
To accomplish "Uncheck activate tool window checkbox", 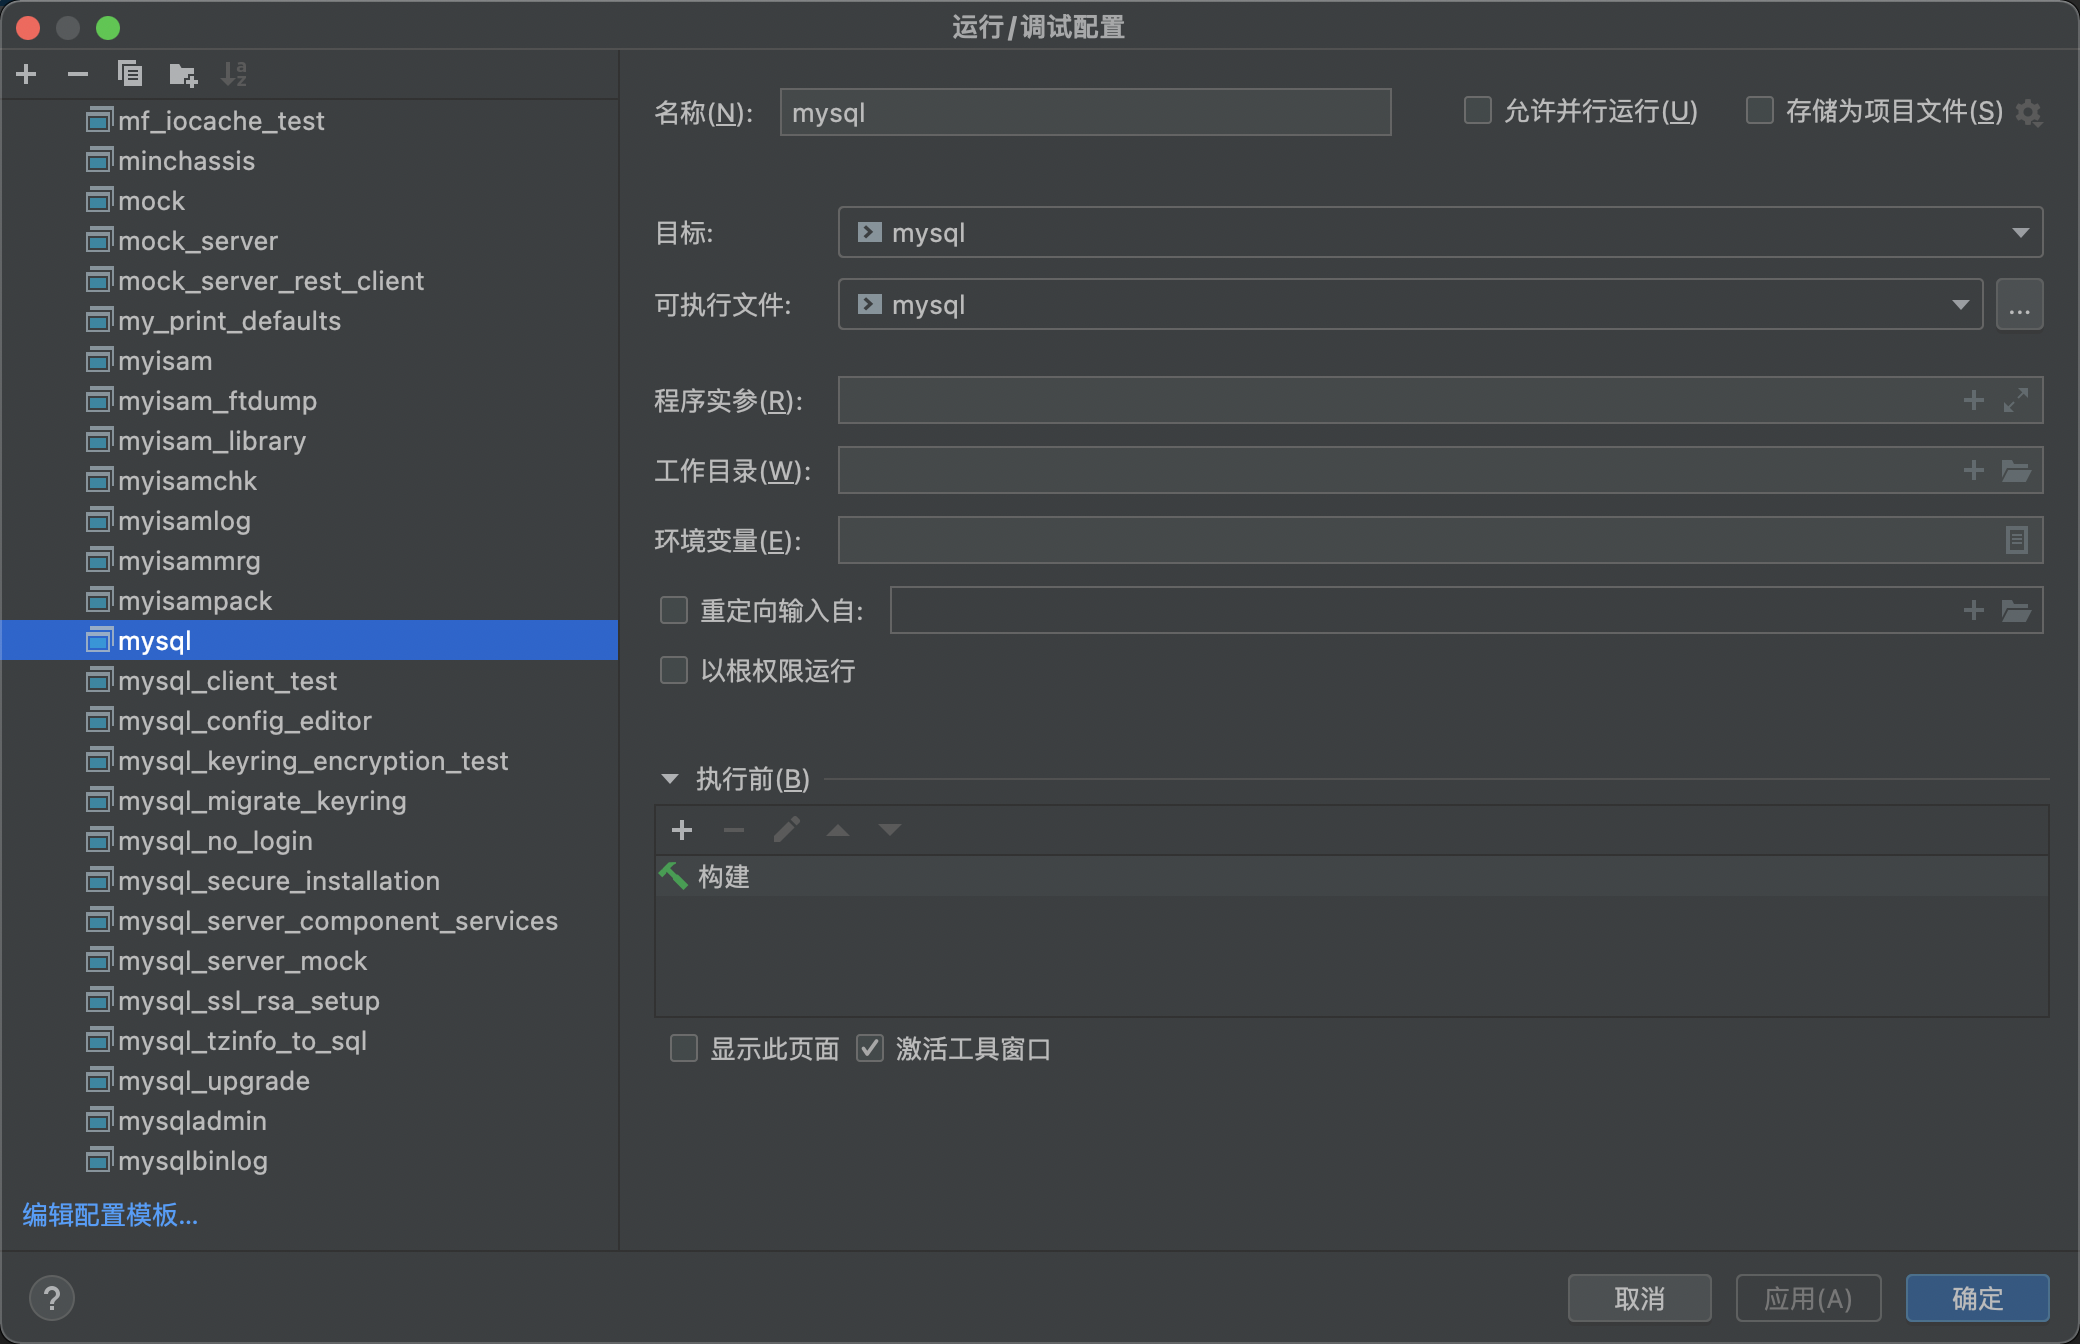I will click(870, 1049).
